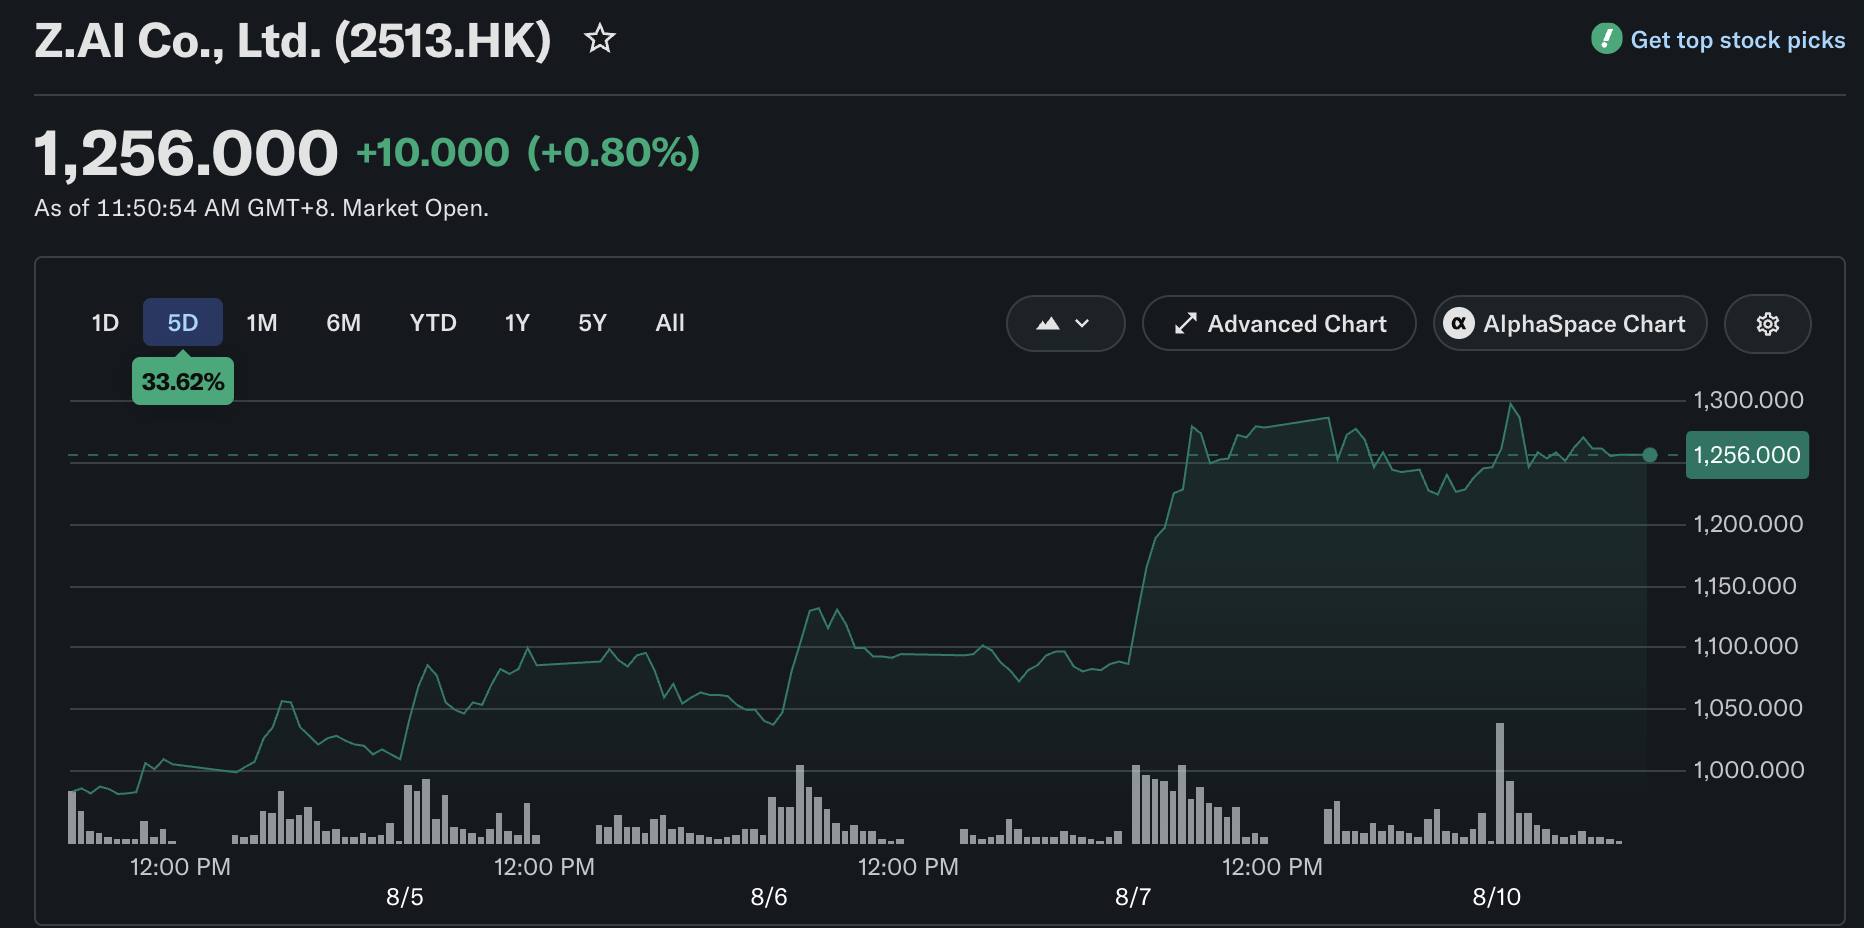Click the tallest volume bar on 8/10
The height and width of the screenshot is (928, 1864).
[1500, 783]
